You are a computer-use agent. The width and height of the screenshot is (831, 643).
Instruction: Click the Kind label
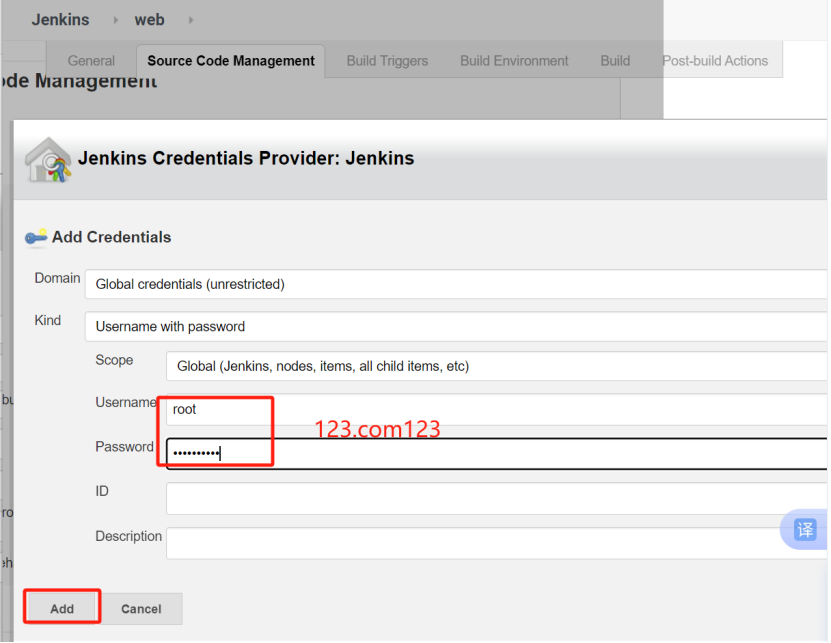pos(48,321)
